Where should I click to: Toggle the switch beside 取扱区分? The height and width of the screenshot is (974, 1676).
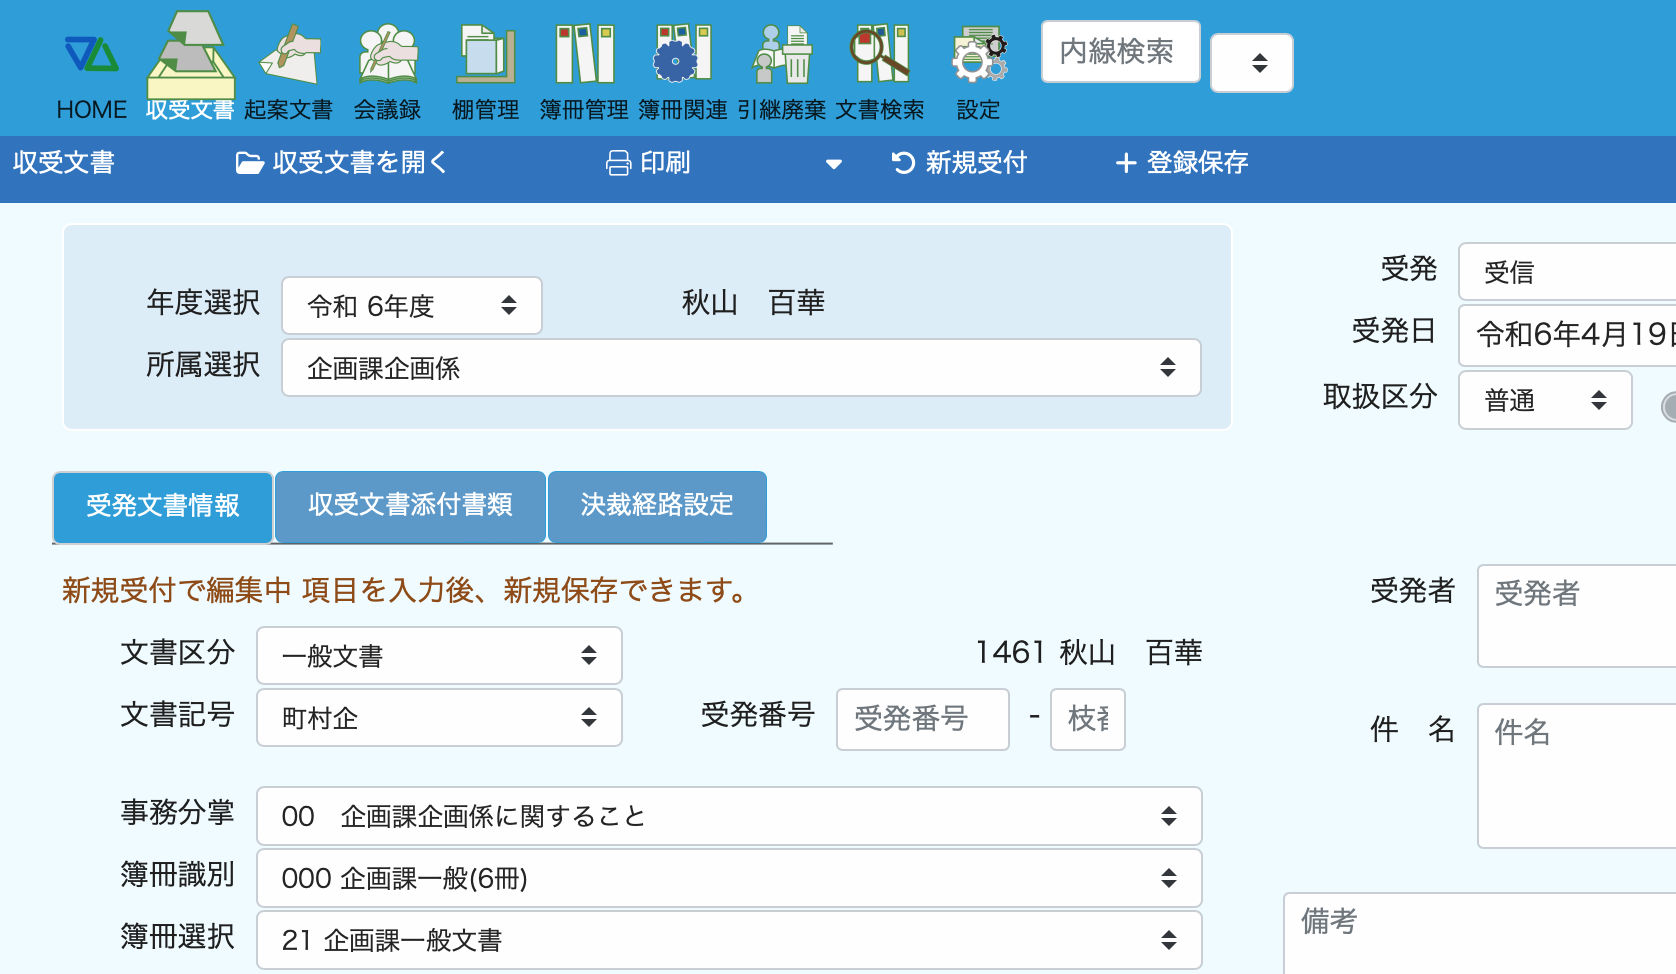(x=1668, y=406)
